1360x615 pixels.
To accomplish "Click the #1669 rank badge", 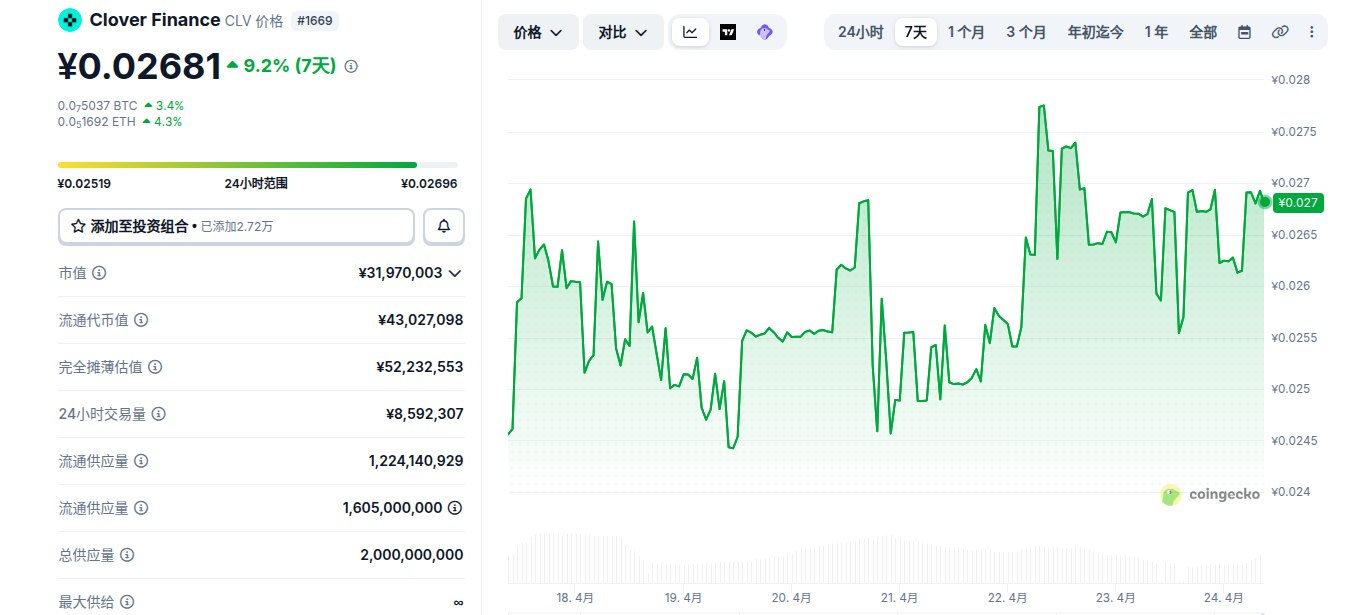I will (315, 20).
